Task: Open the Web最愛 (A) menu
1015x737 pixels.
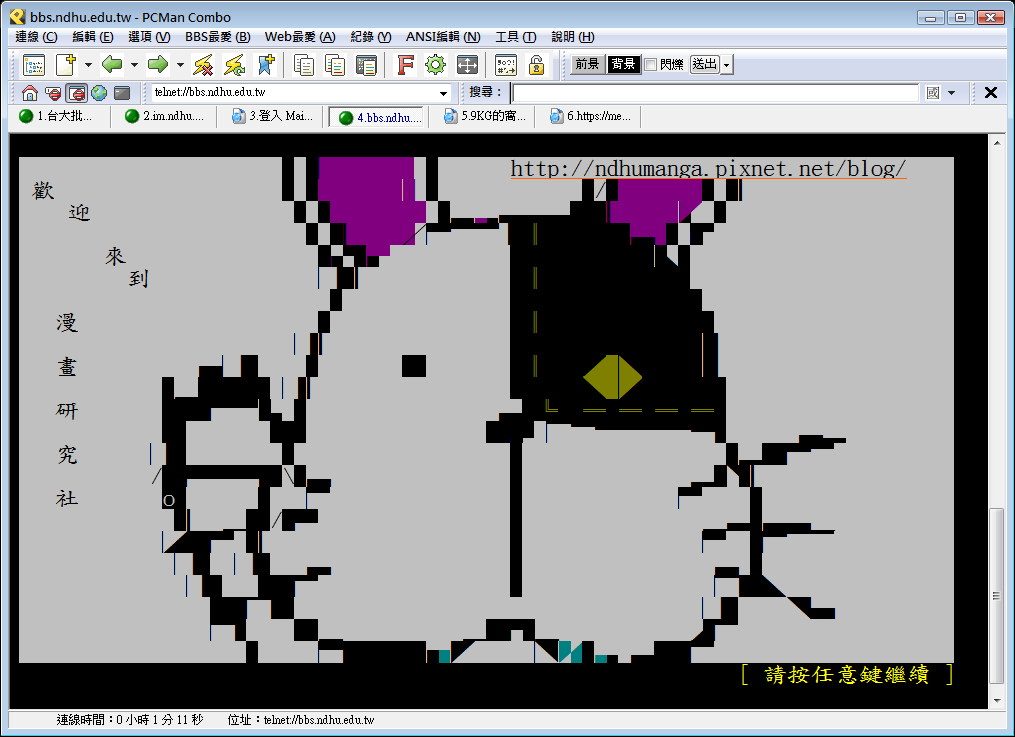Action: pyautogui.click(x=300, y=37)
